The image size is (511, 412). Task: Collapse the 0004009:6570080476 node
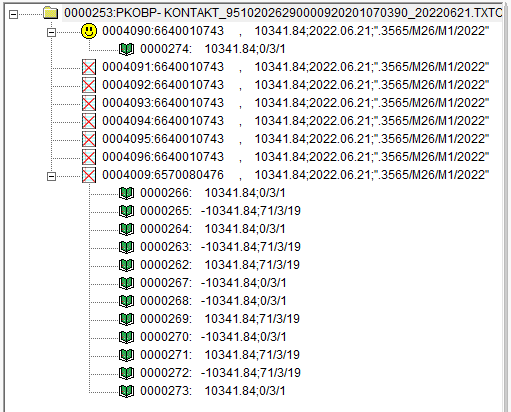tap(51, 176)
